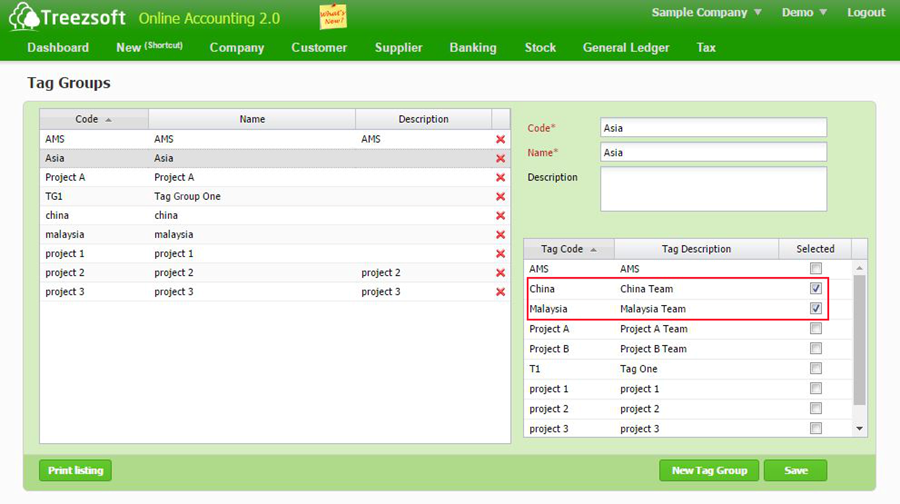Open the Sample Company dropdown
Image resolution: width=900 pixels, height=504 pixels.
pos(706,12)
